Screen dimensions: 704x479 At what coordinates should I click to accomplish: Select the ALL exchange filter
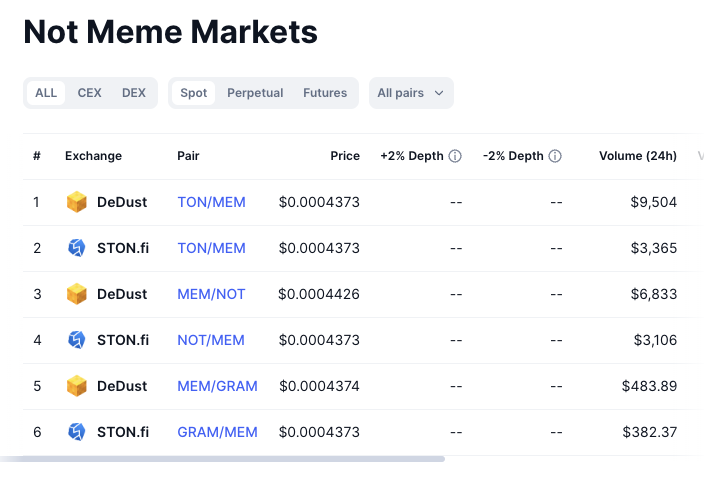click(x=46, y=93)
